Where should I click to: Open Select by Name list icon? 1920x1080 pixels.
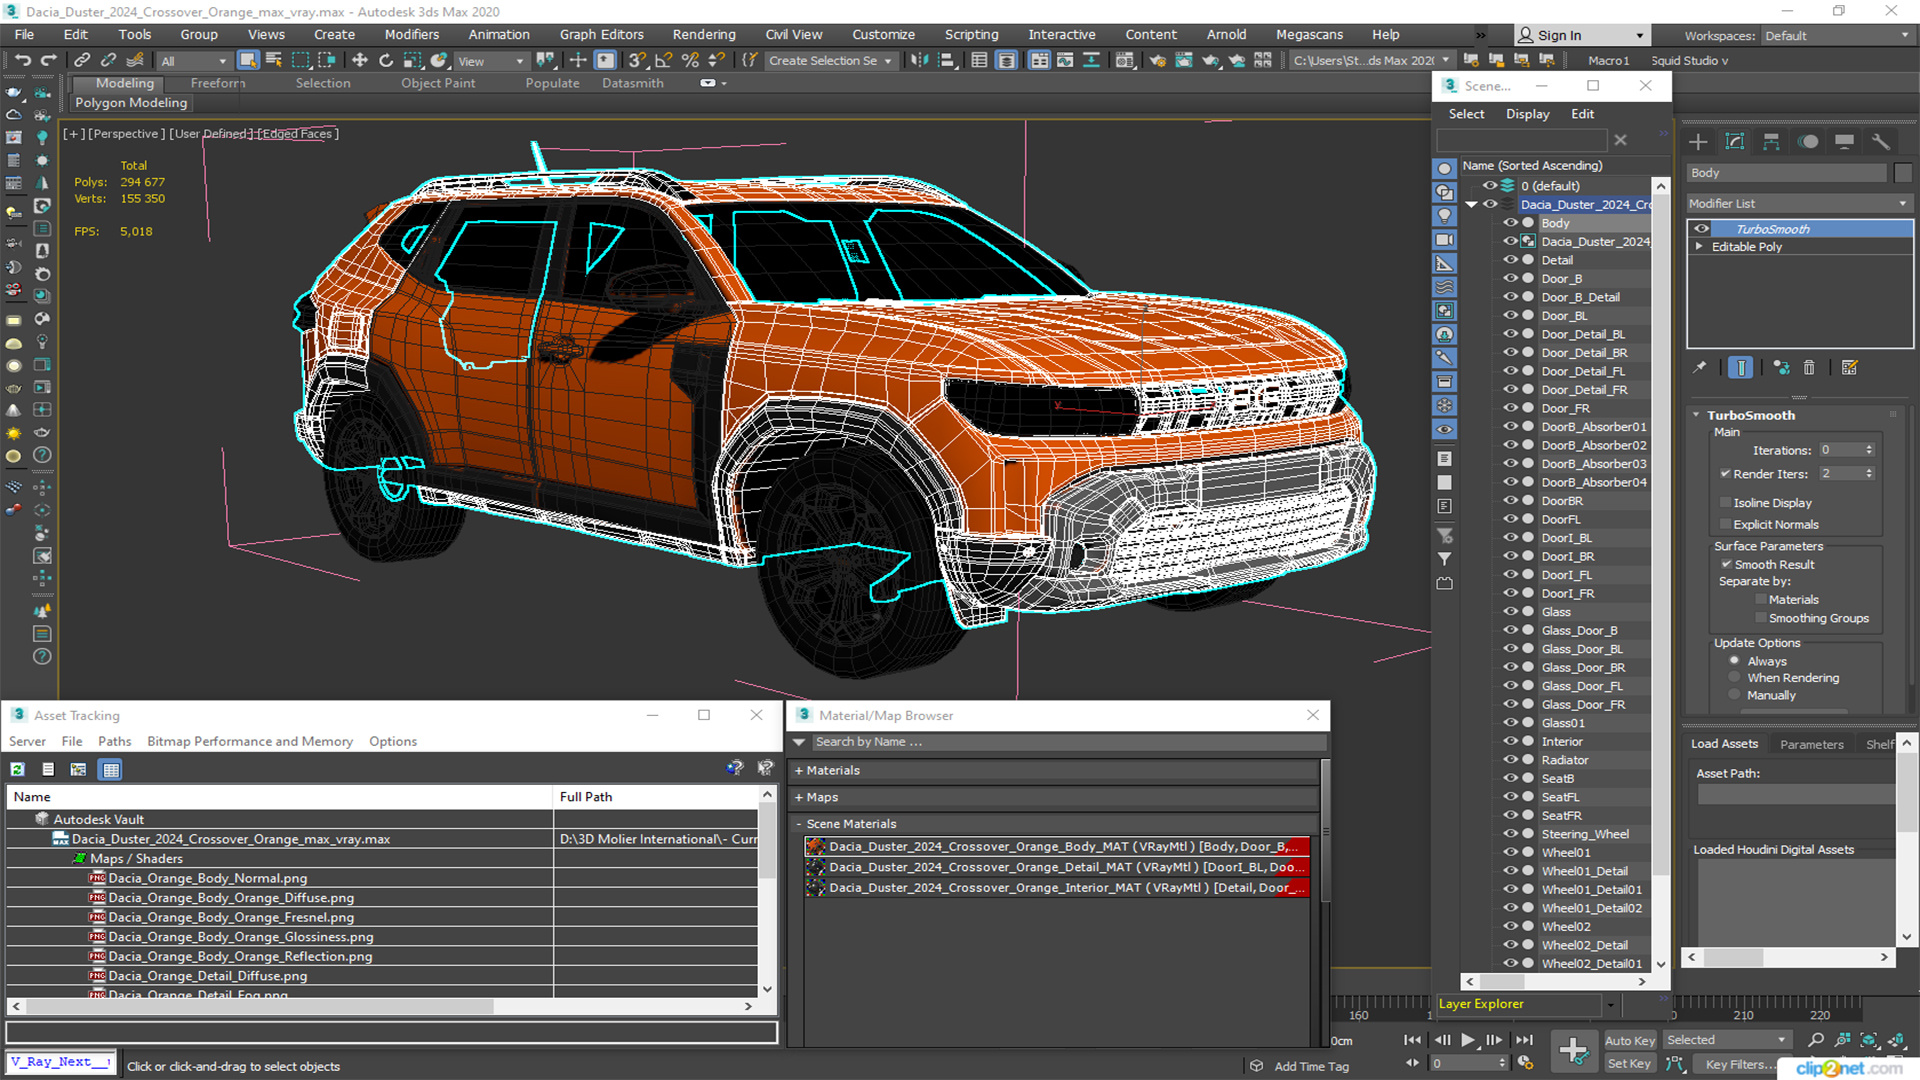pos(273,60)
